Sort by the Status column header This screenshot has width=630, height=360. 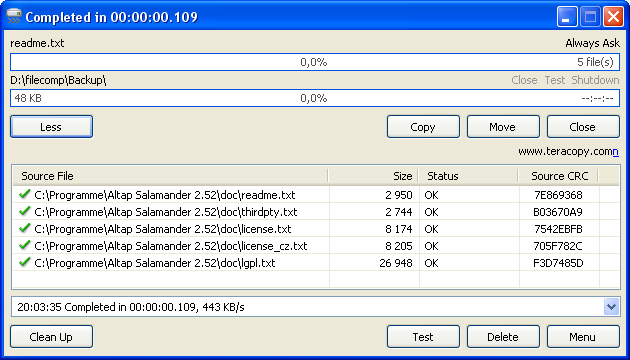468,176
